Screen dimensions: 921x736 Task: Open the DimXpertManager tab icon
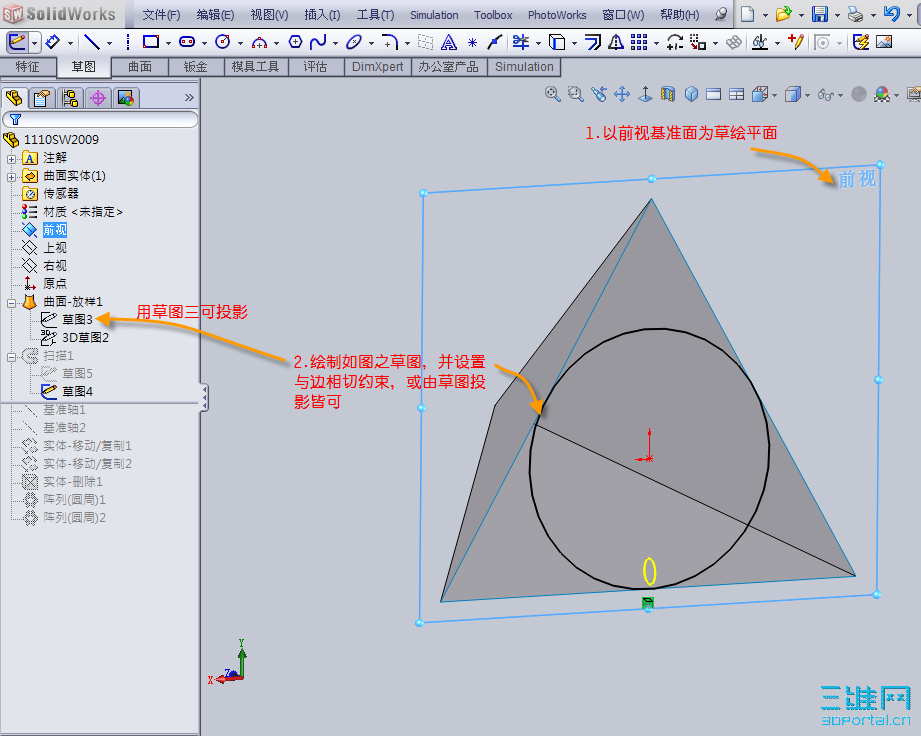98,98
